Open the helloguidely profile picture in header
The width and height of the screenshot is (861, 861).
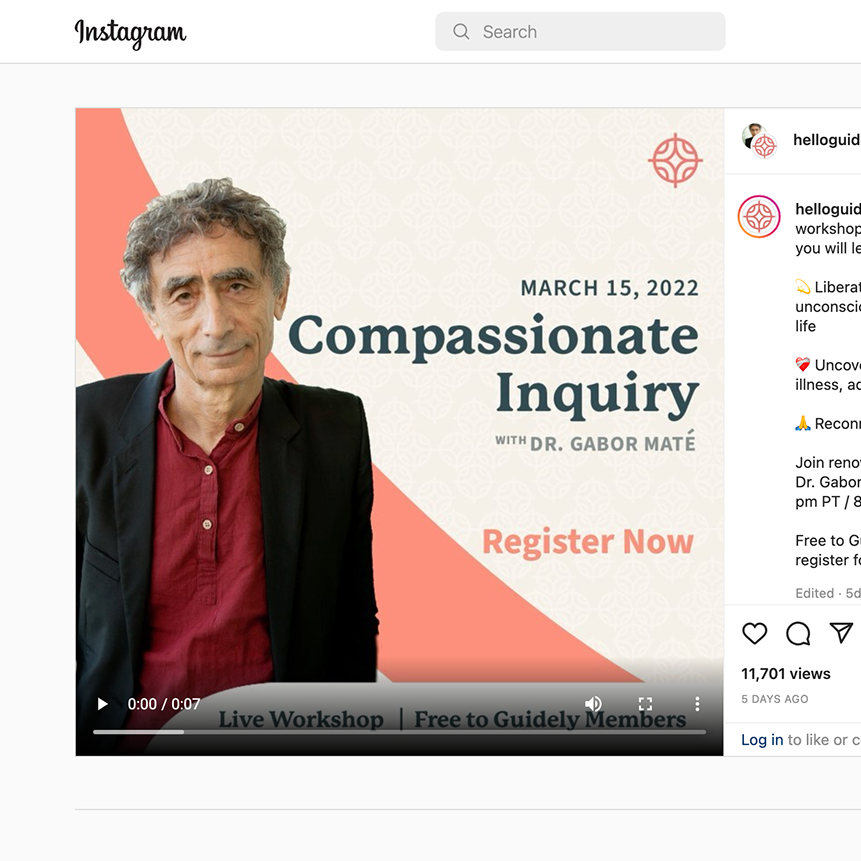[759, 141]
